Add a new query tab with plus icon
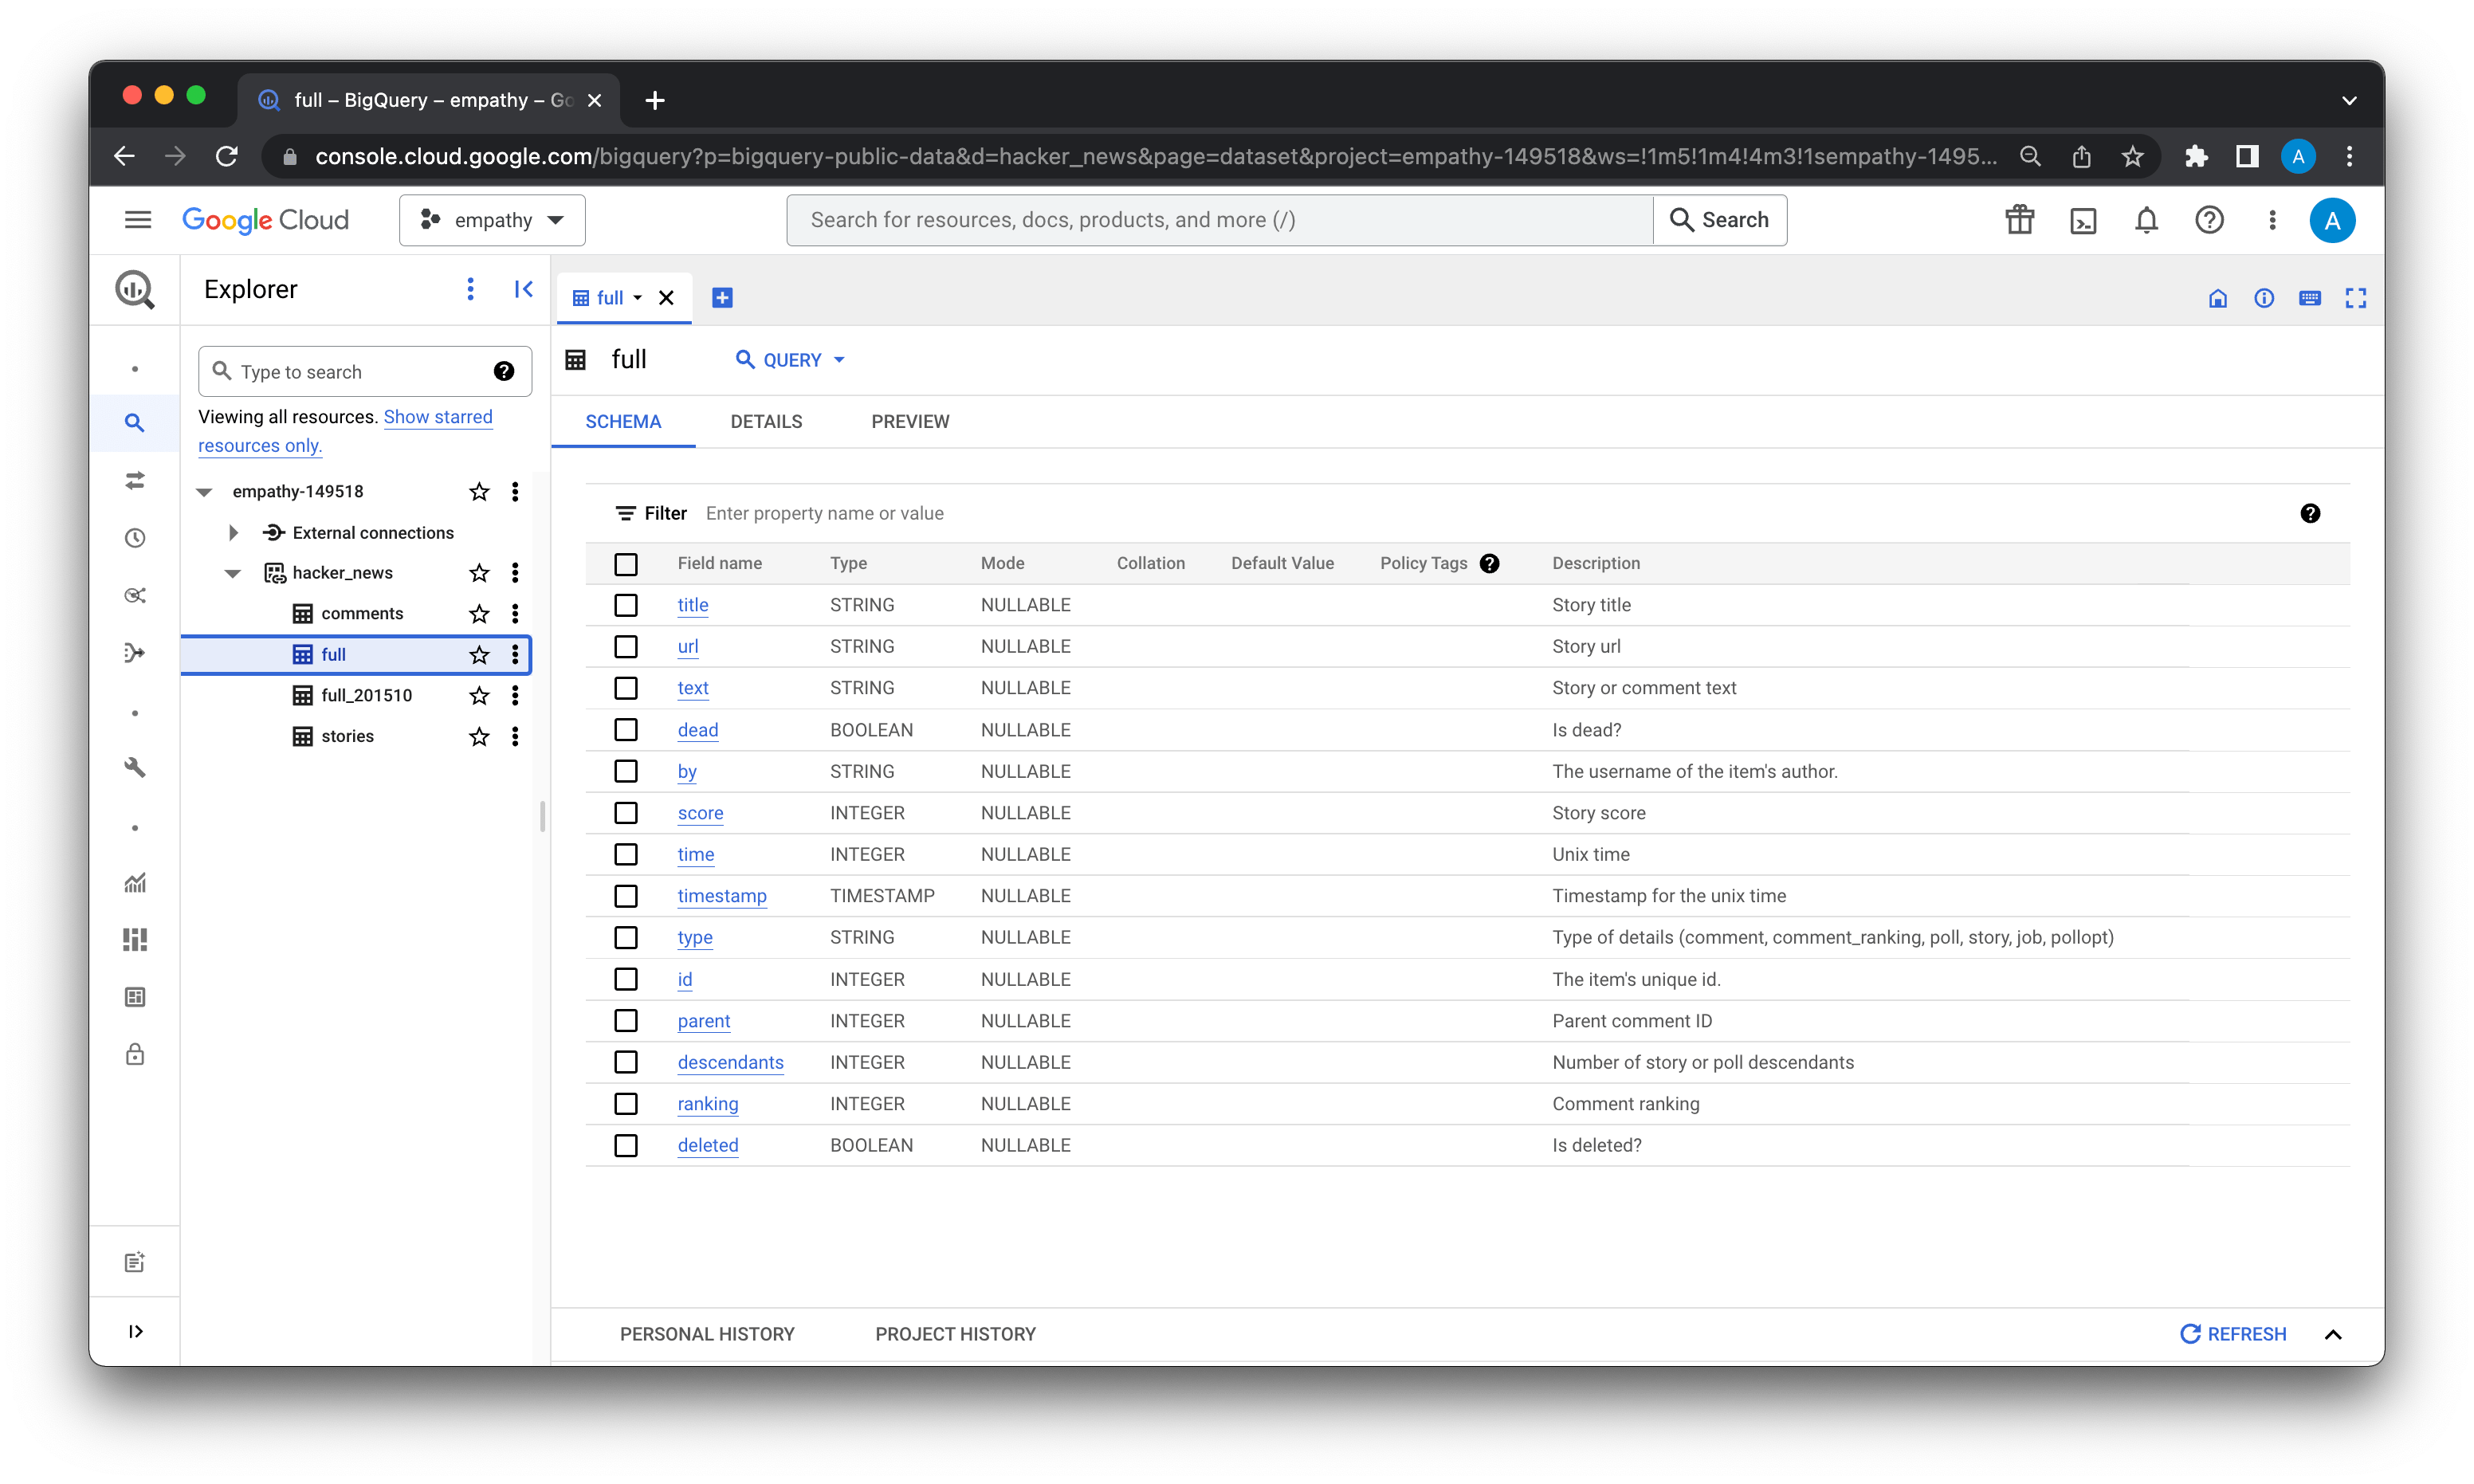The height and width of the screenshot is (1484, 2474). pos(722,298)
